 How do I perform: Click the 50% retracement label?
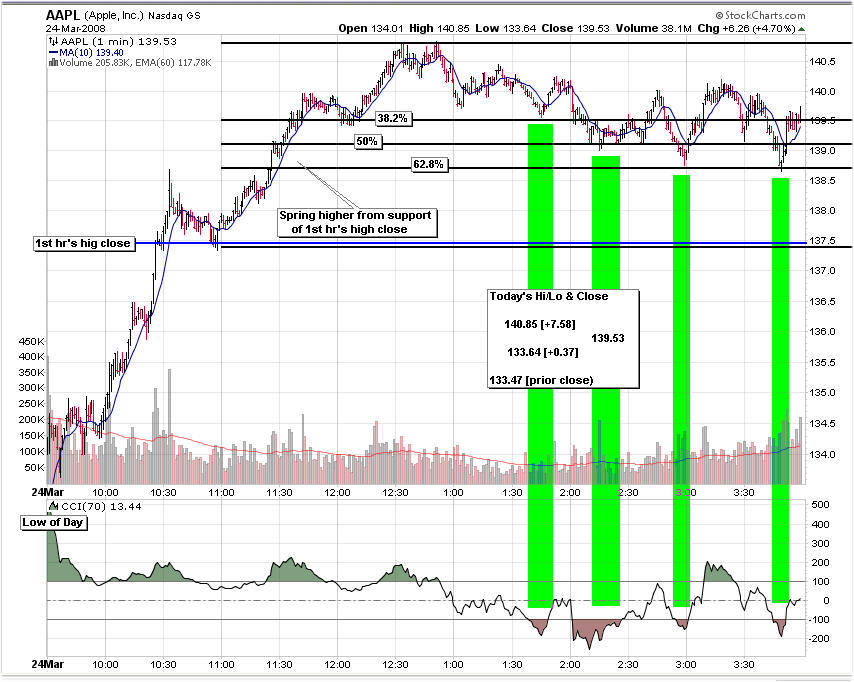[367, 142]
